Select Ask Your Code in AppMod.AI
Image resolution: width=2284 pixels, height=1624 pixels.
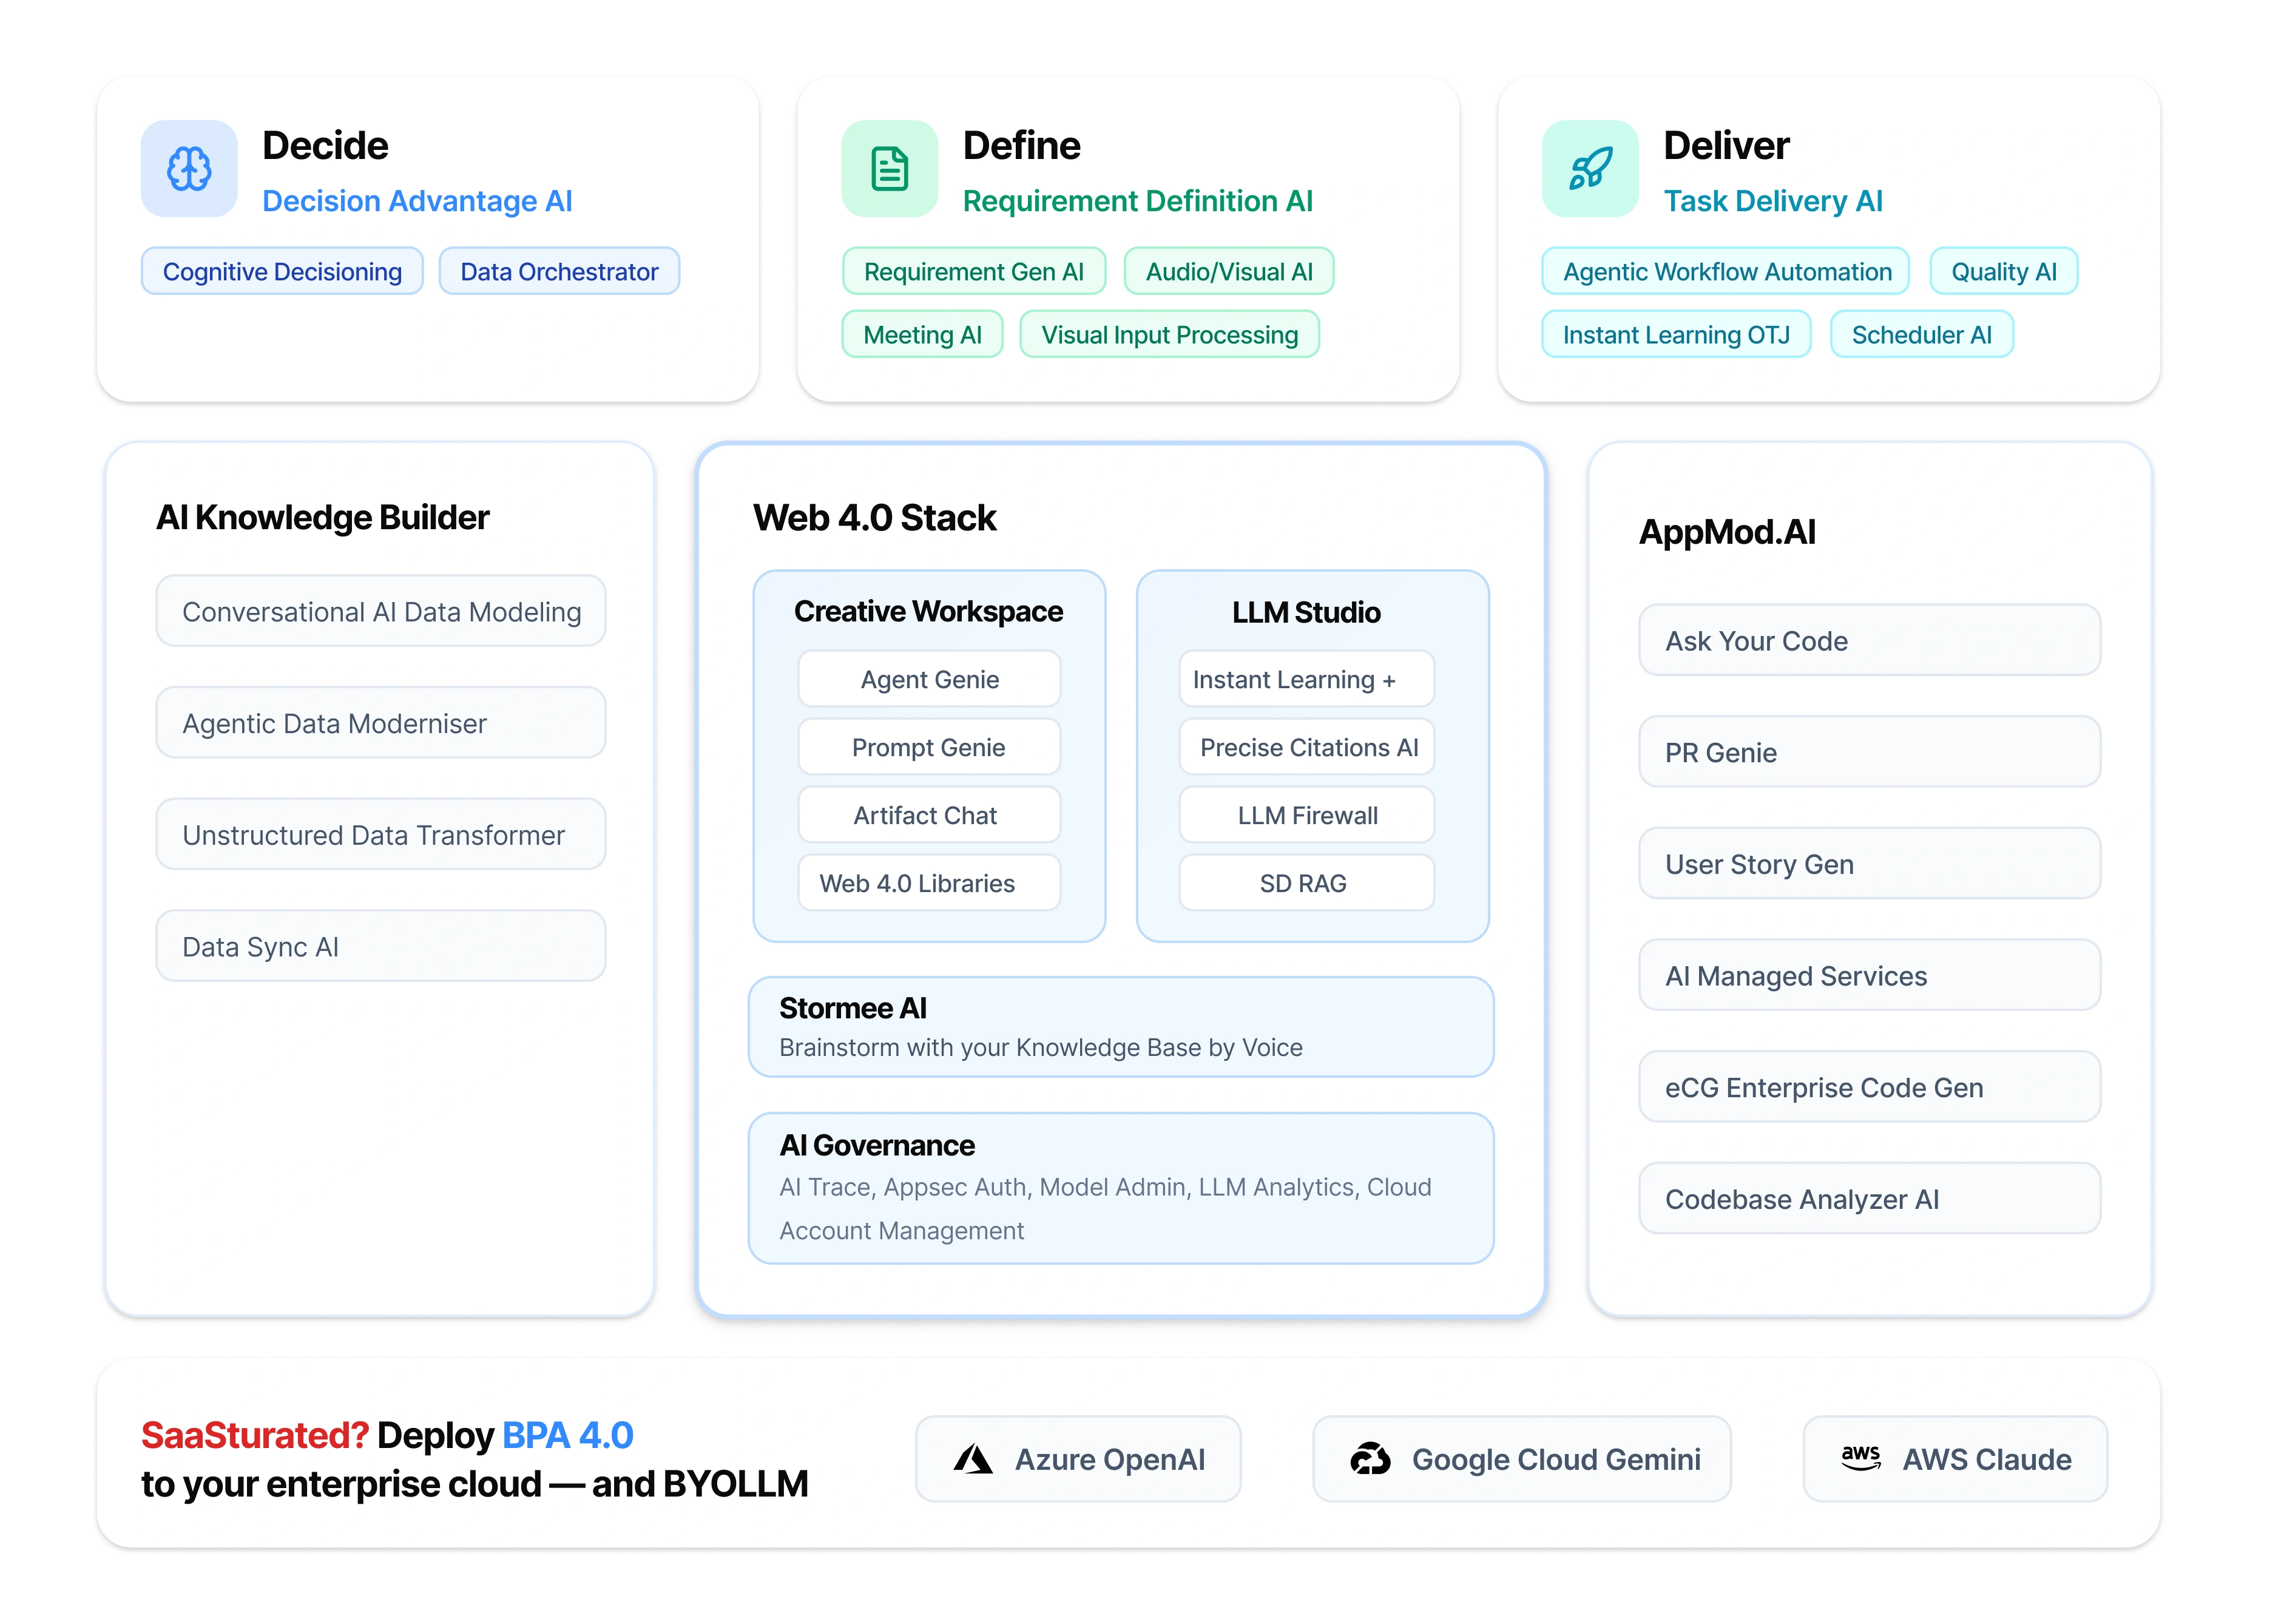click(1869, 640)
